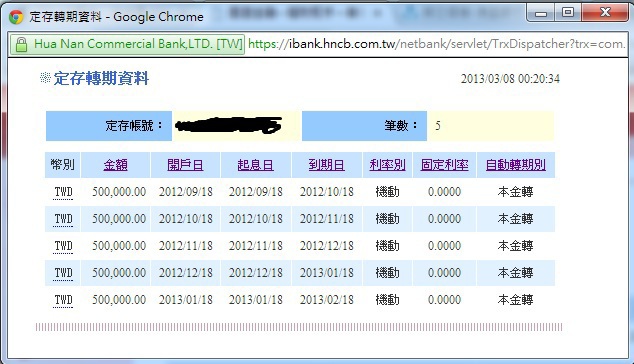Click the 筆數 count value 5
The height and width of the screenshot is (364, 634).
437,126
